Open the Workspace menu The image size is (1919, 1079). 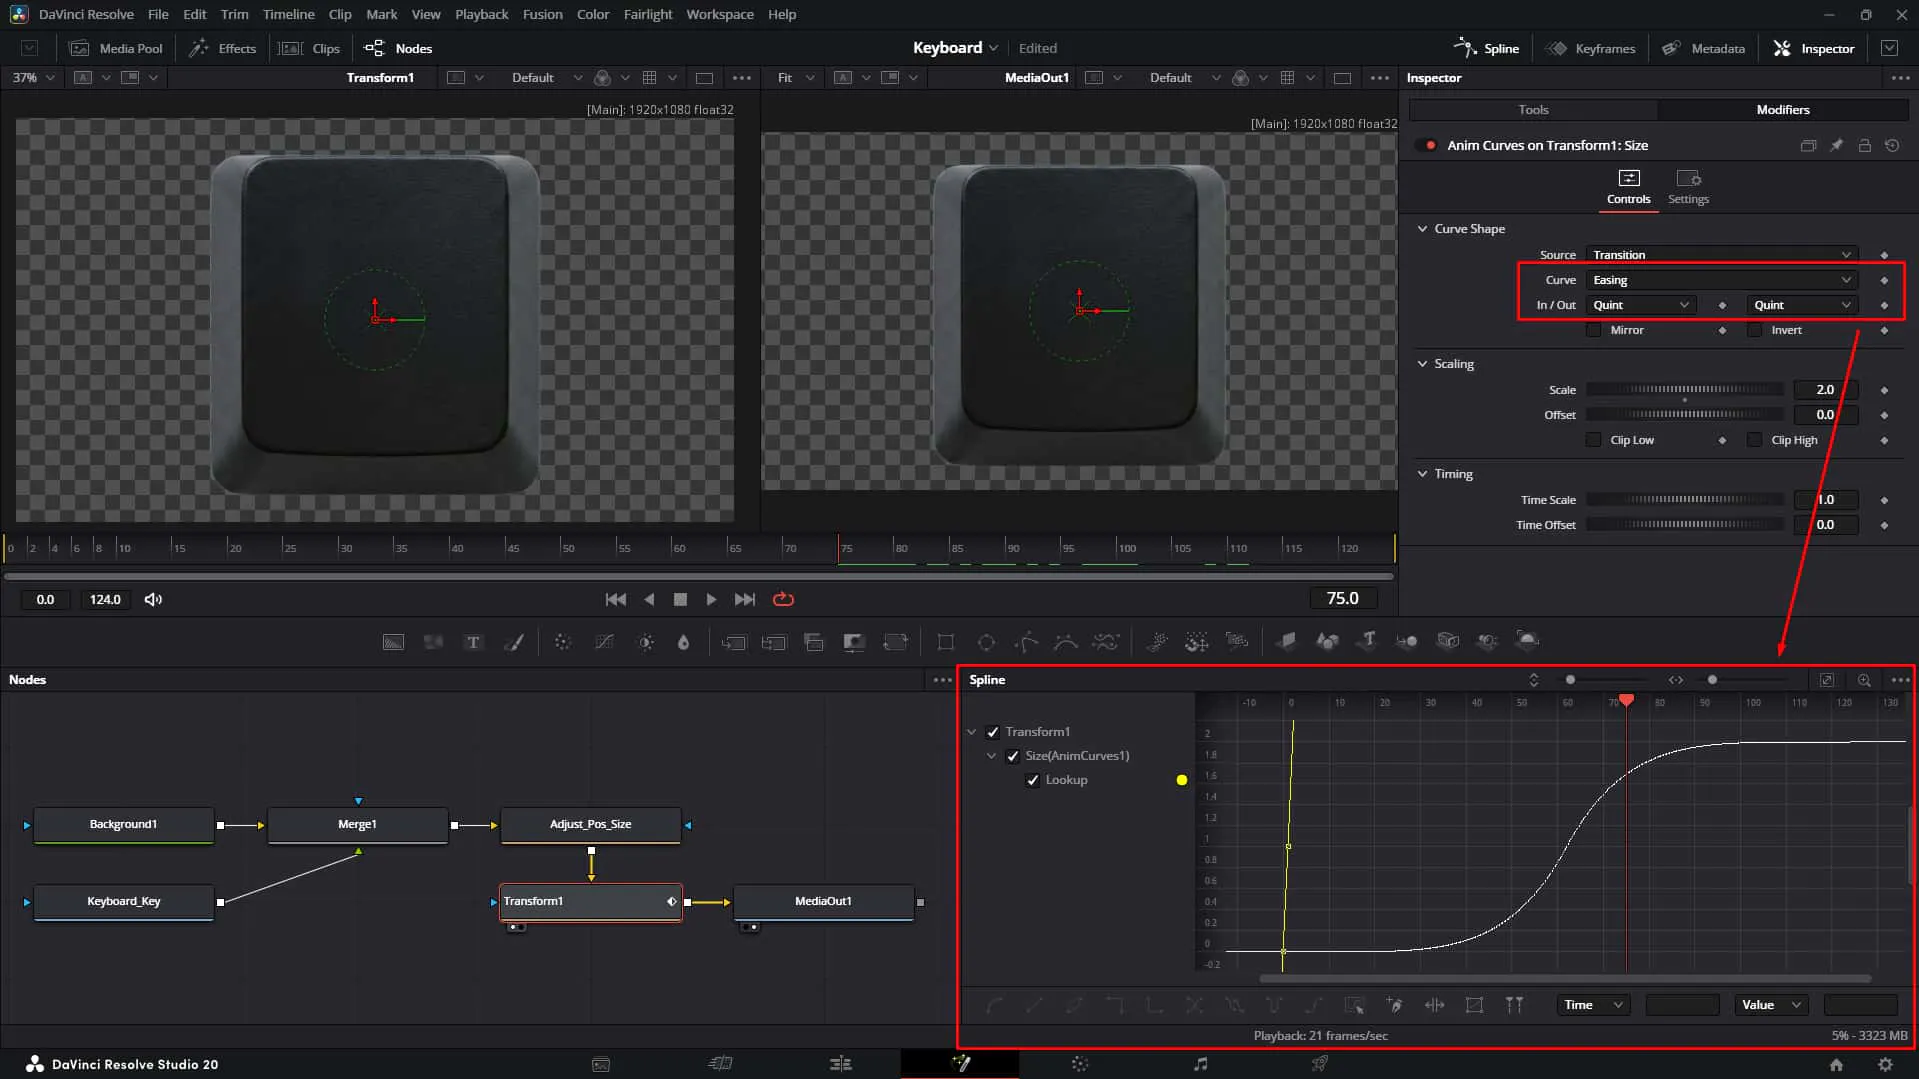719,14
